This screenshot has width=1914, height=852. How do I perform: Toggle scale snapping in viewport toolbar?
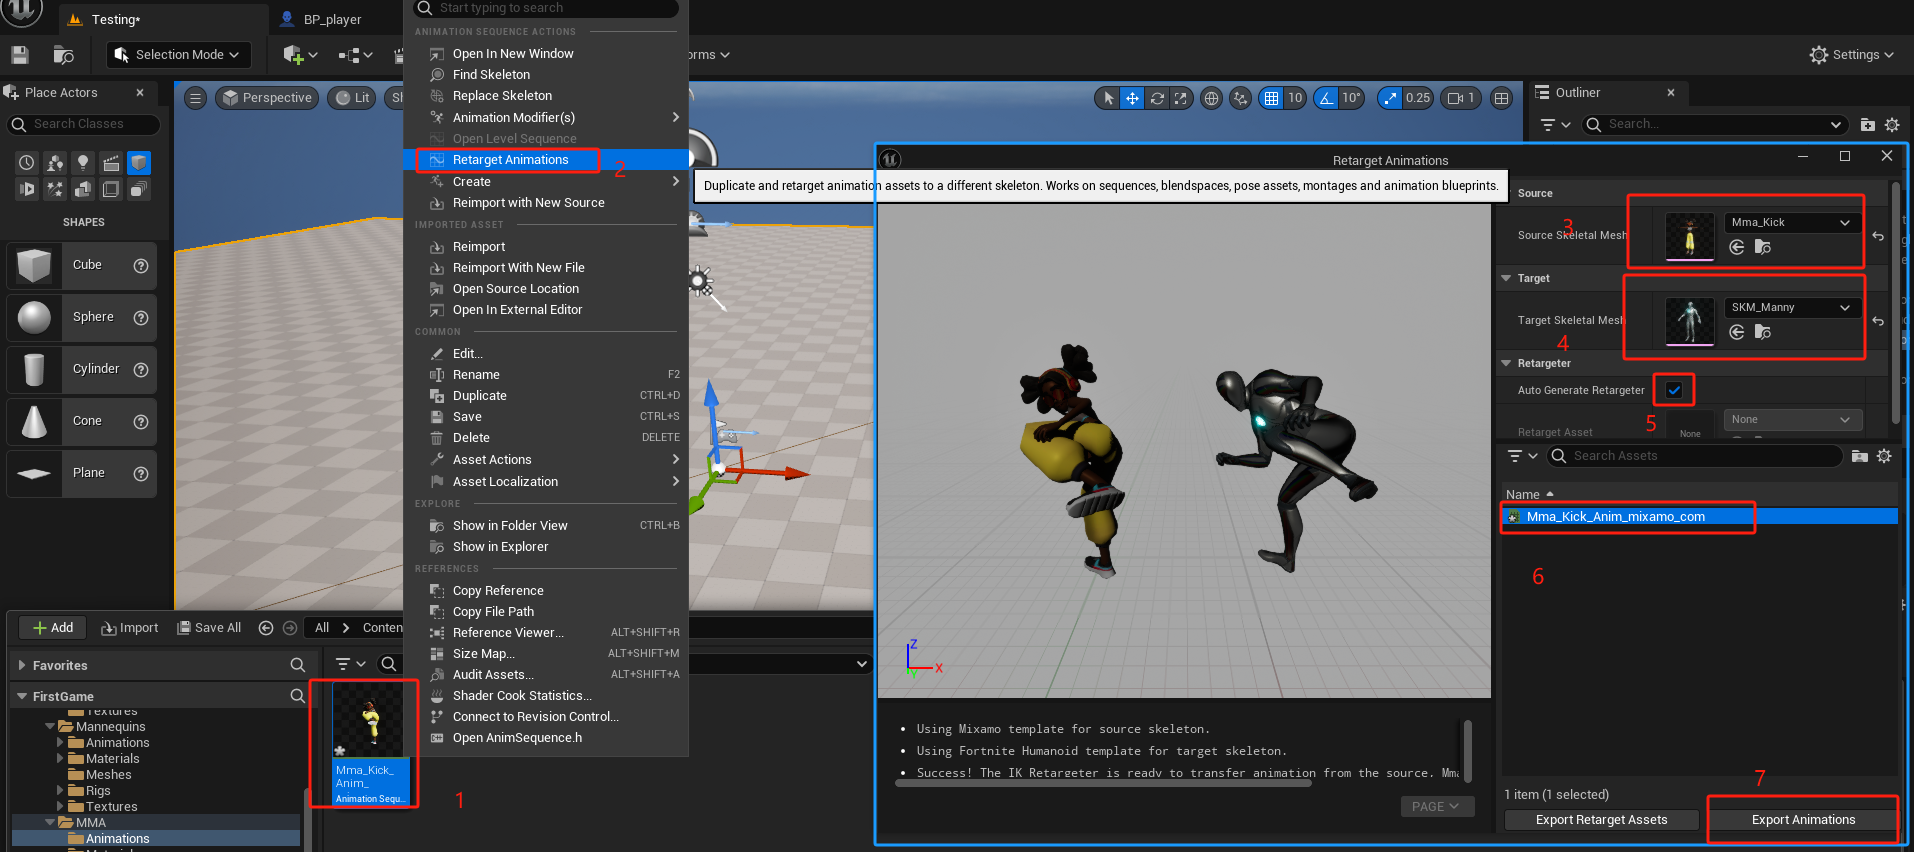(1390, 98)
